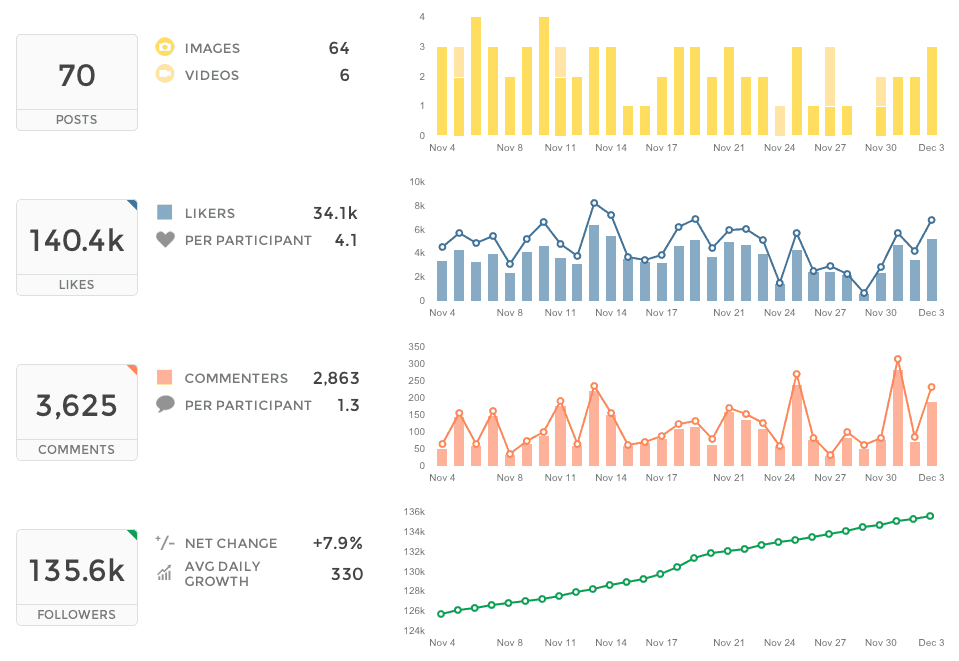Click the Nov 4 bar in posts chart
The width and height of the screenshot is (959, 661).
pyautogui.click(x=442, y=91)
